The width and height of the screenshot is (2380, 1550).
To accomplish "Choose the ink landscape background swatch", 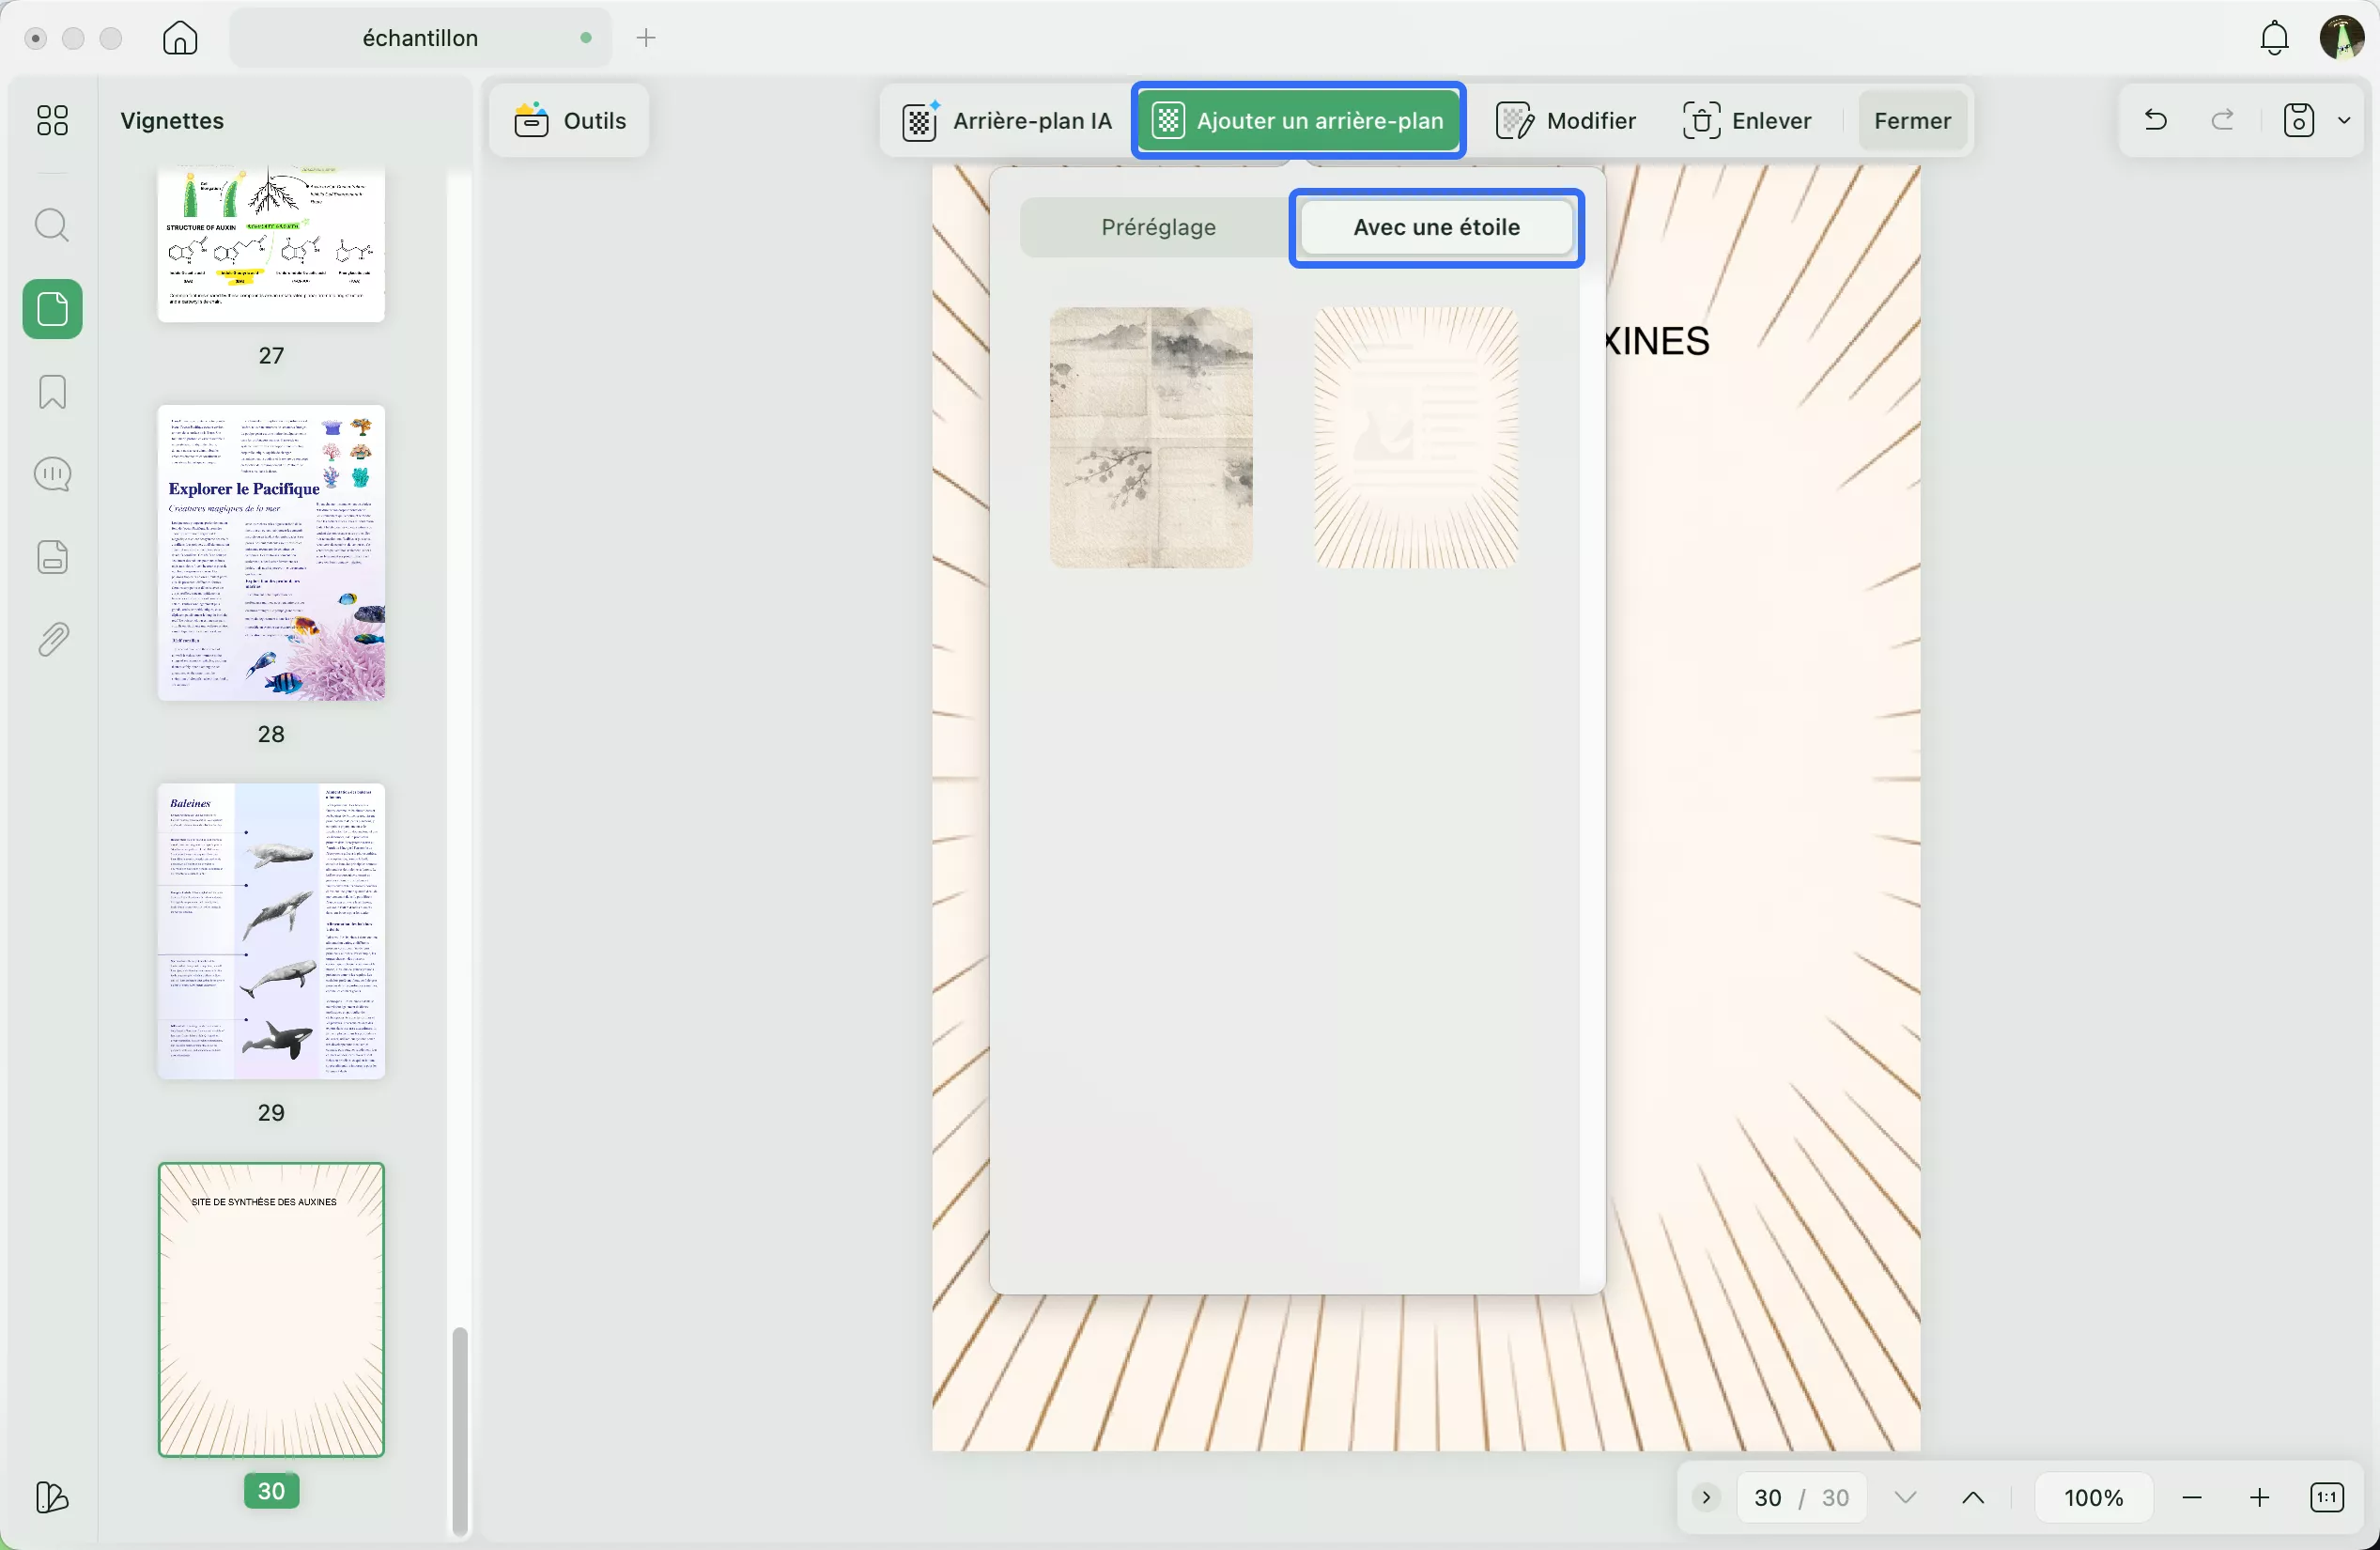I will point(1151,437).
